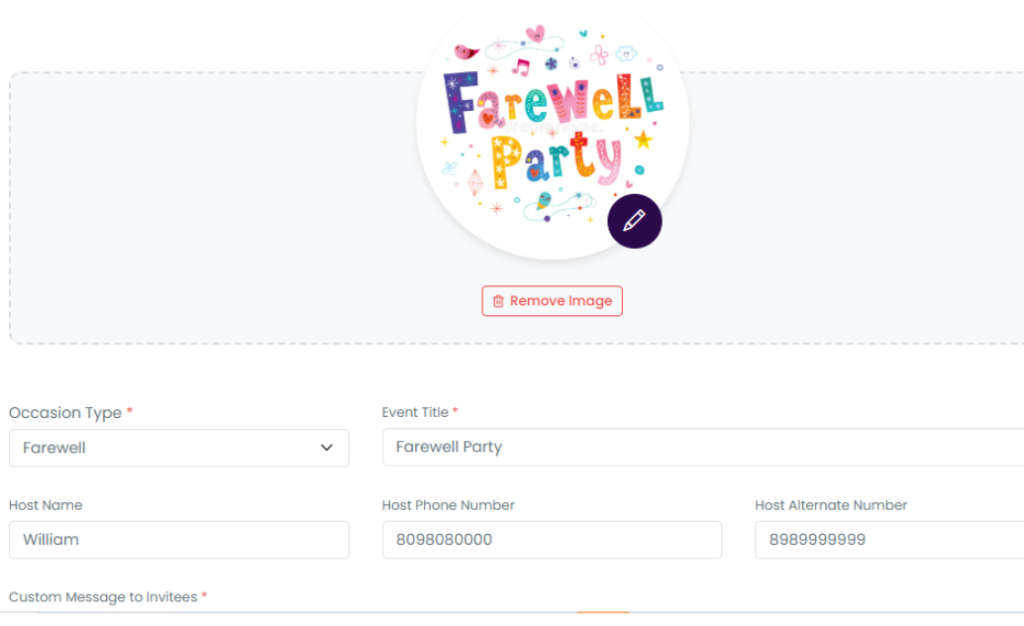Click the '8989999999' alternate number text
Image resolution: width=1024 pixels, height=626 pixels.
[x=817, y=540]
